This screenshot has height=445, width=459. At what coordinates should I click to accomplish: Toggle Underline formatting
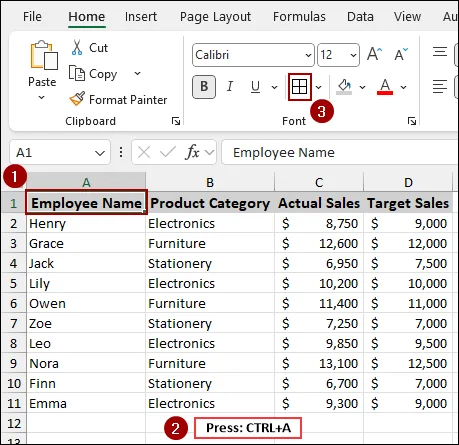255,87
